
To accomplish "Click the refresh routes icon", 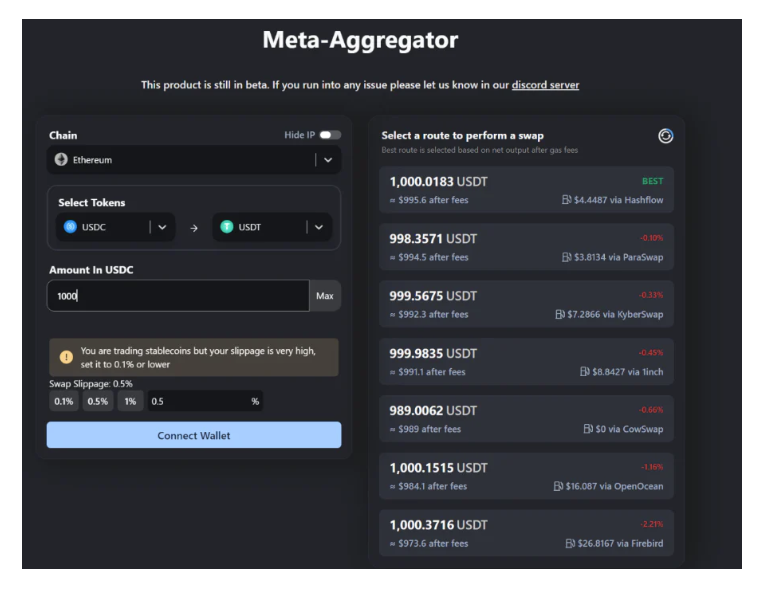I will click(x=666, y=136).
